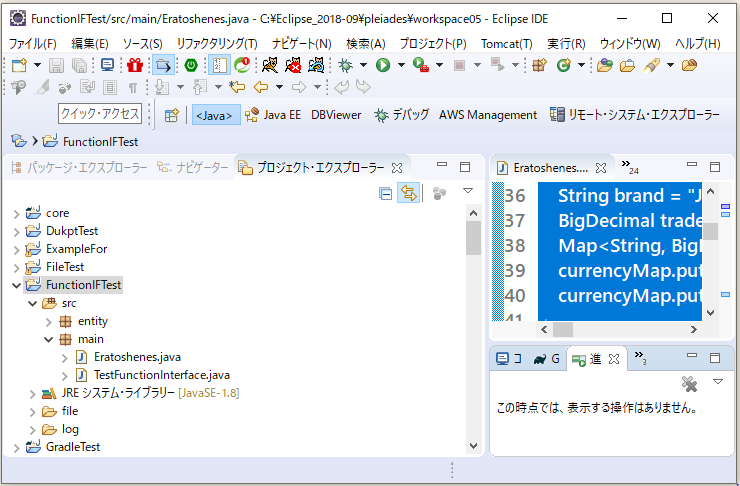This screenshot has height=486, width=740.
Task: Switch to the Java perspective button
Action: 216,115
